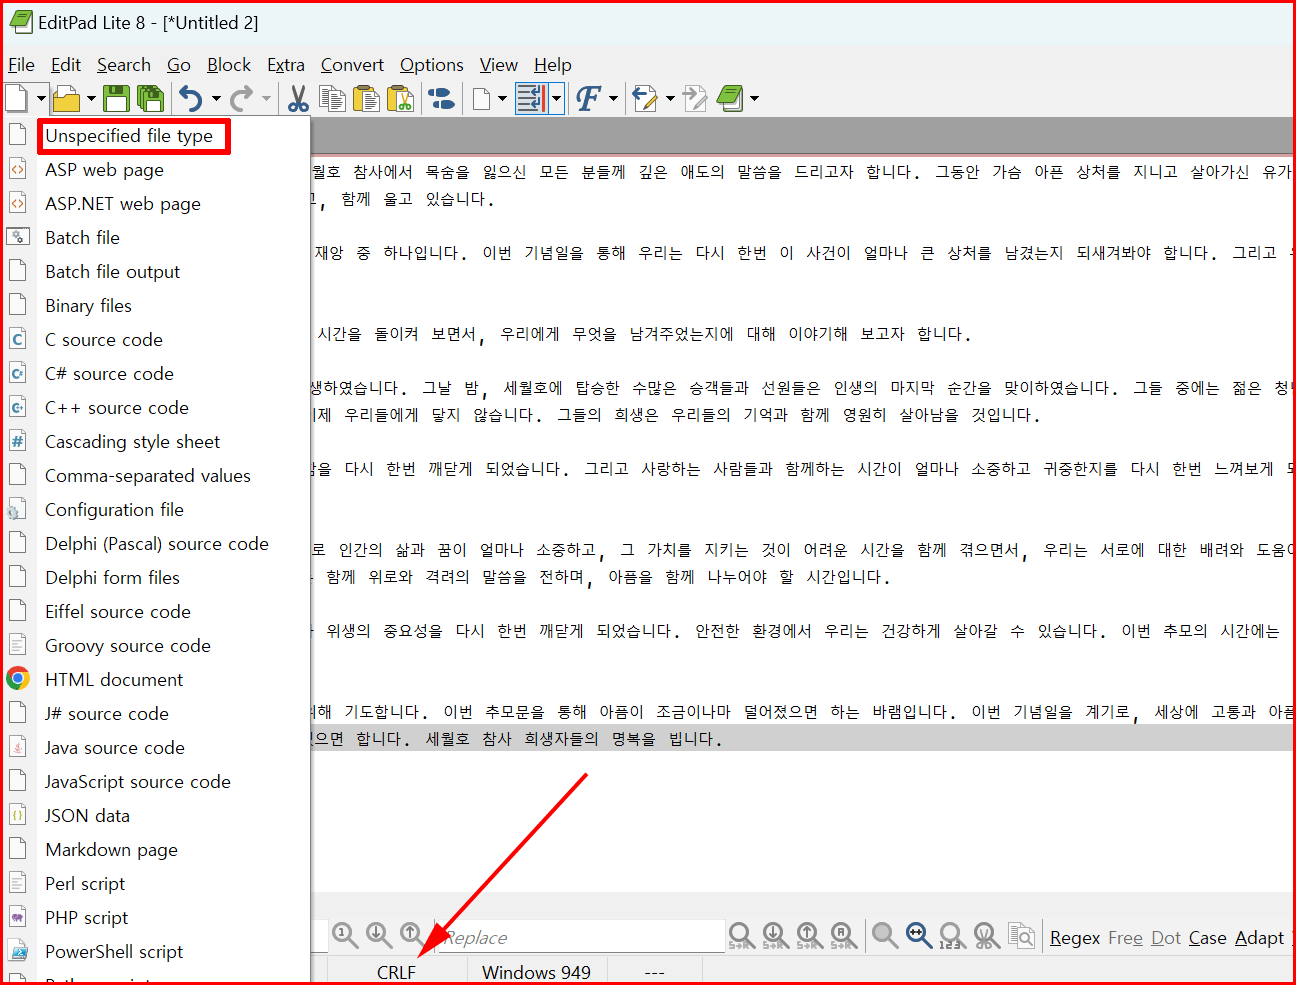Screen dimensions: 1296x985
Task: Expand the pencil note dropdown arrow
Action: [x=670, y=98]
